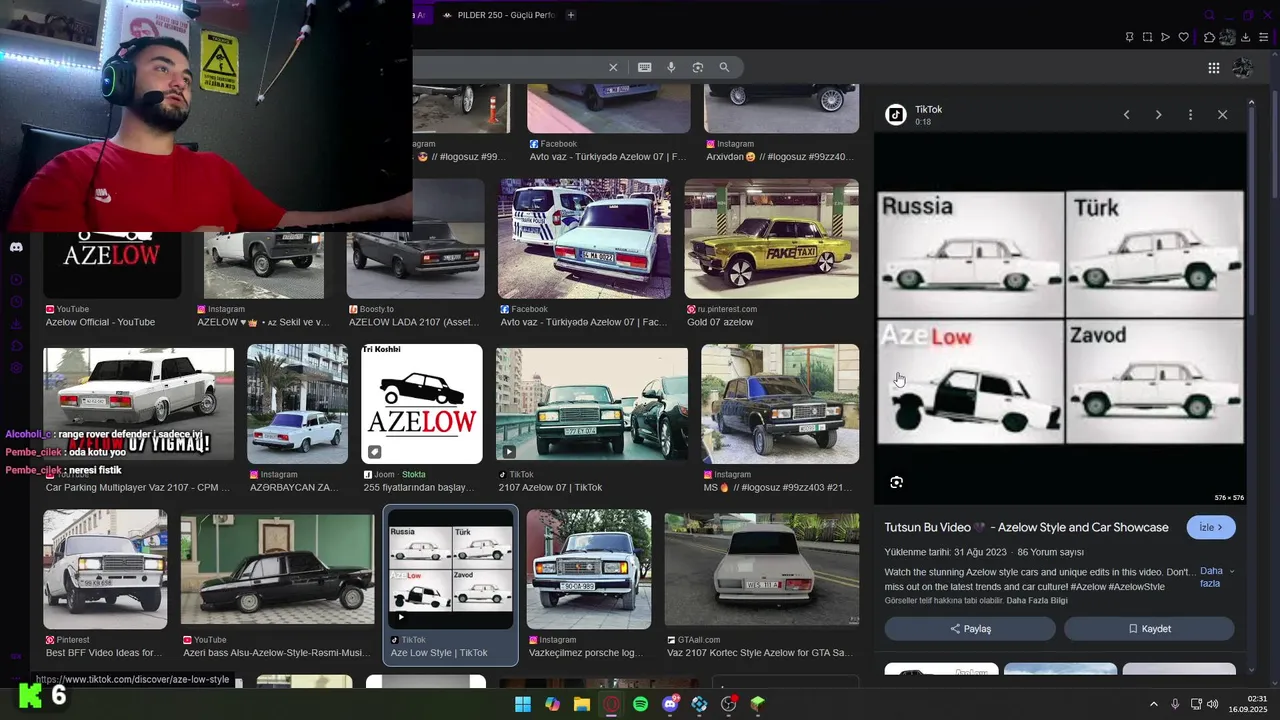The width and height of the screenshot is (1280, 720).
Task: Open Minecraft block icon in taskbar
Action: point(758,704)
